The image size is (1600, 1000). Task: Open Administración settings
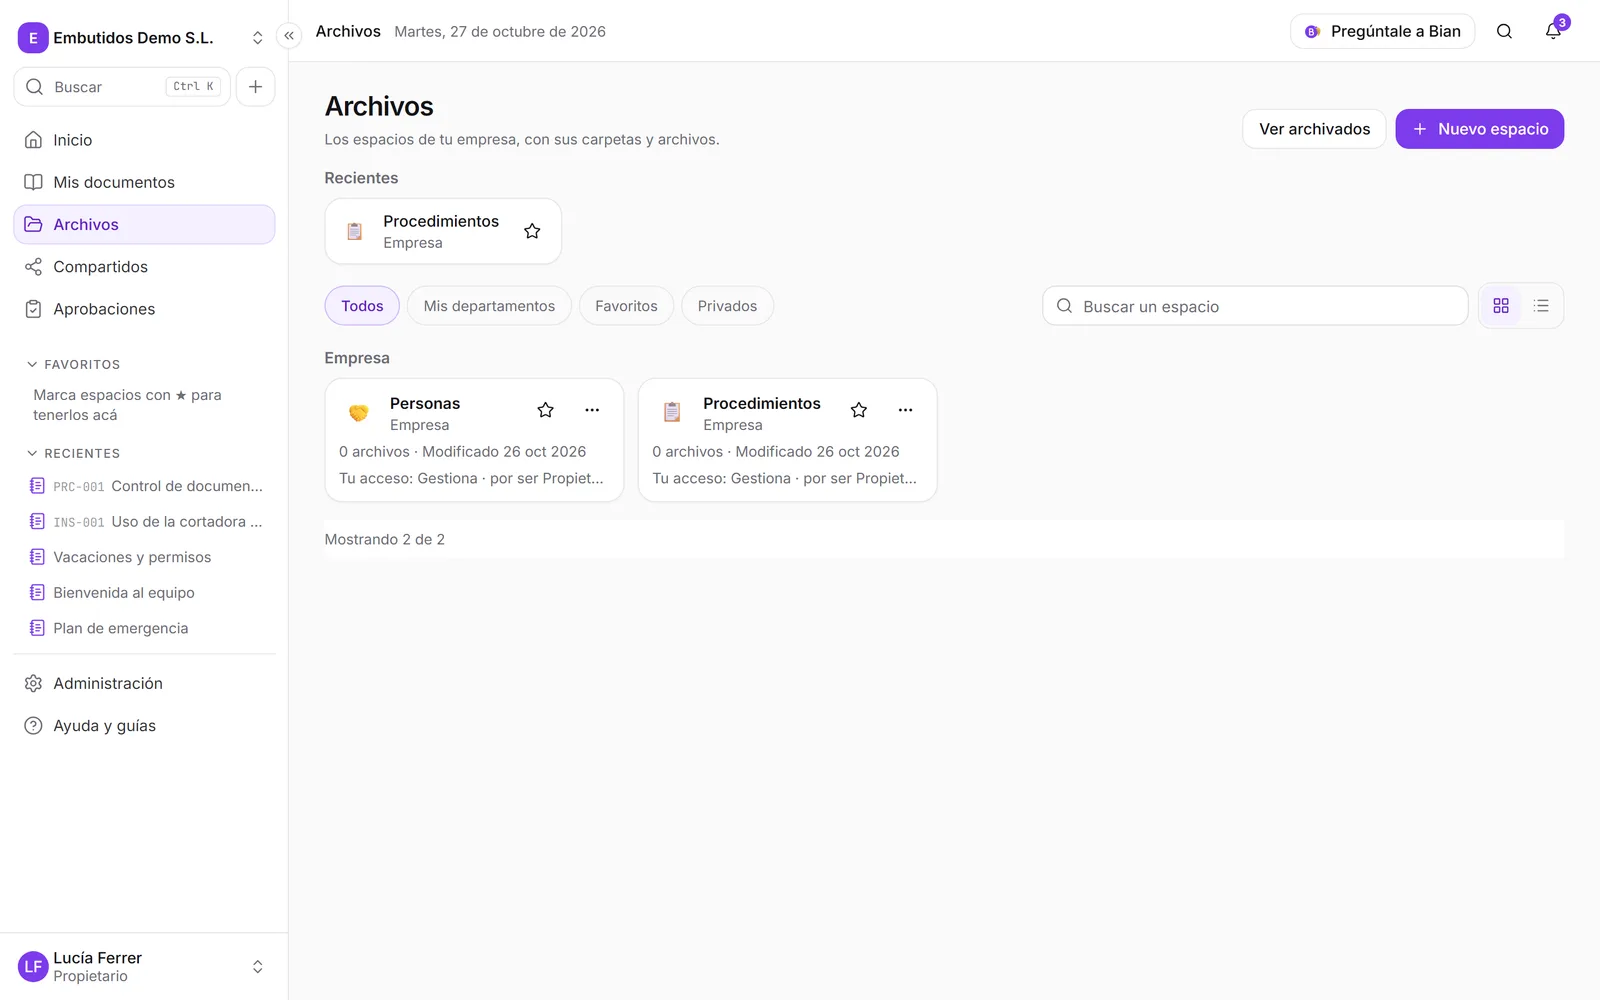[x=144, y=683]
